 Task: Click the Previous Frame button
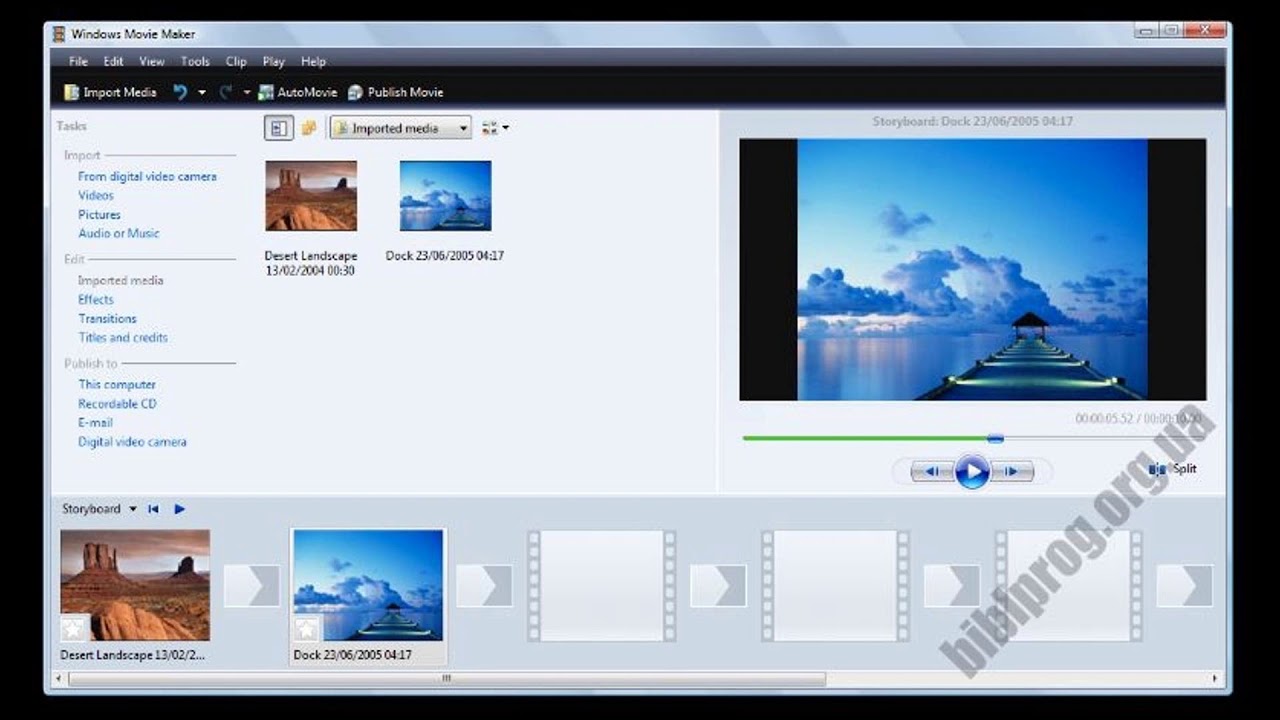pyautogui.click(x=932, y=471)
